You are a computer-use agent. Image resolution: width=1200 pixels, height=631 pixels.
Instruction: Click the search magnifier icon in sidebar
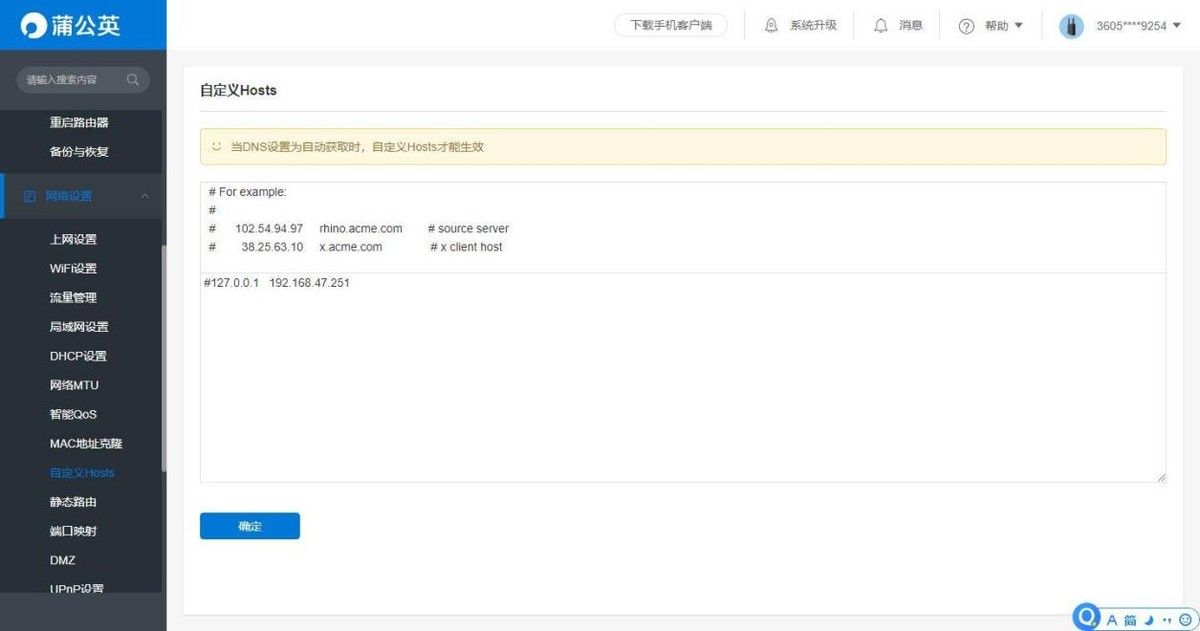click(x=133, y=80)
